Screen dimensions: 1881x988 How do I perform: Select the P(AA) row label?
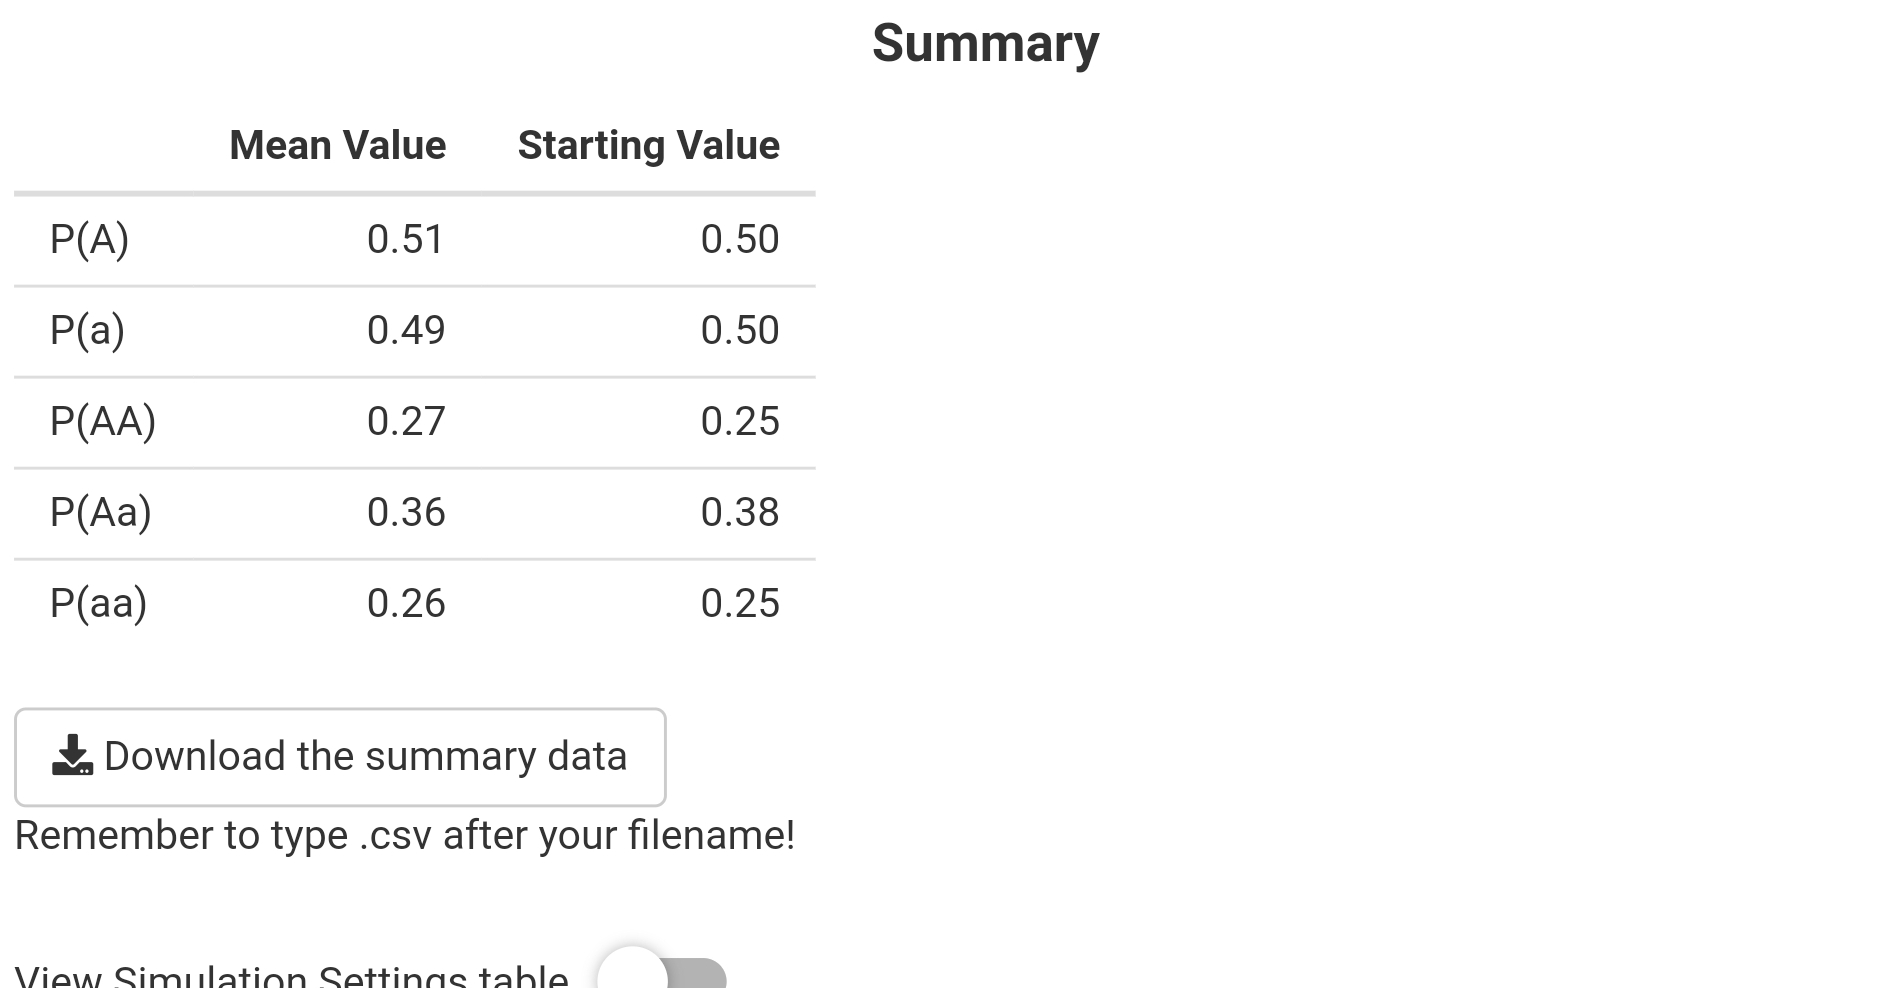103,421
